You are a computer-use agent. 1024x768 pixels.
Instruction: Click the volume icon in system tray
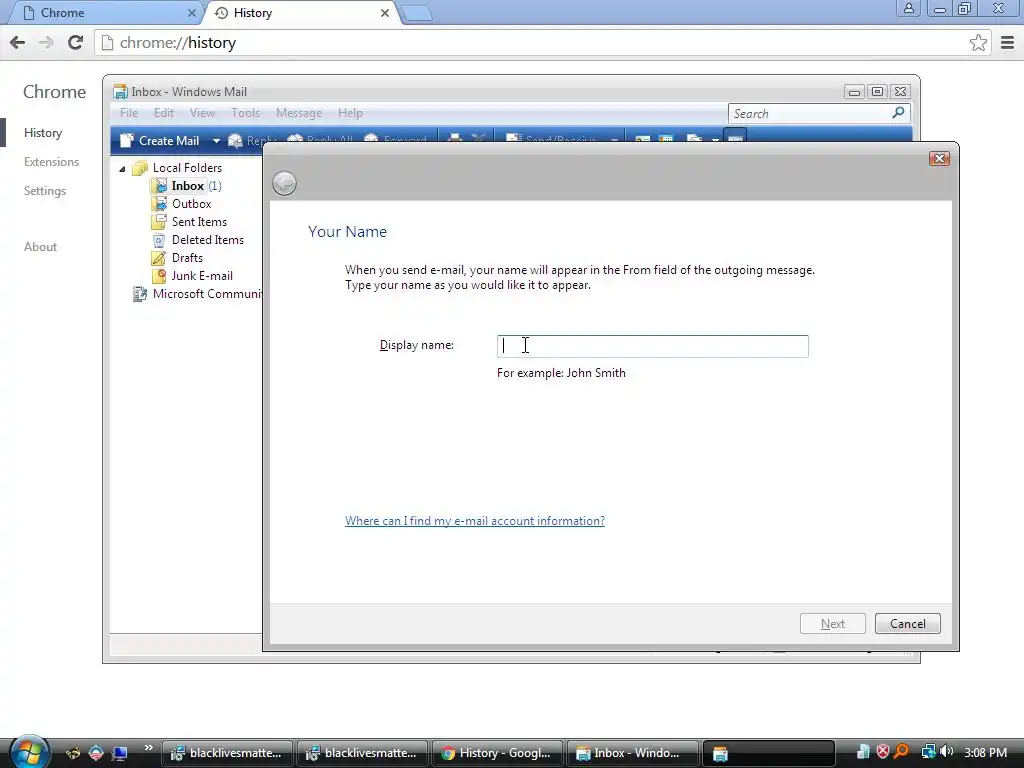point(946,752)
